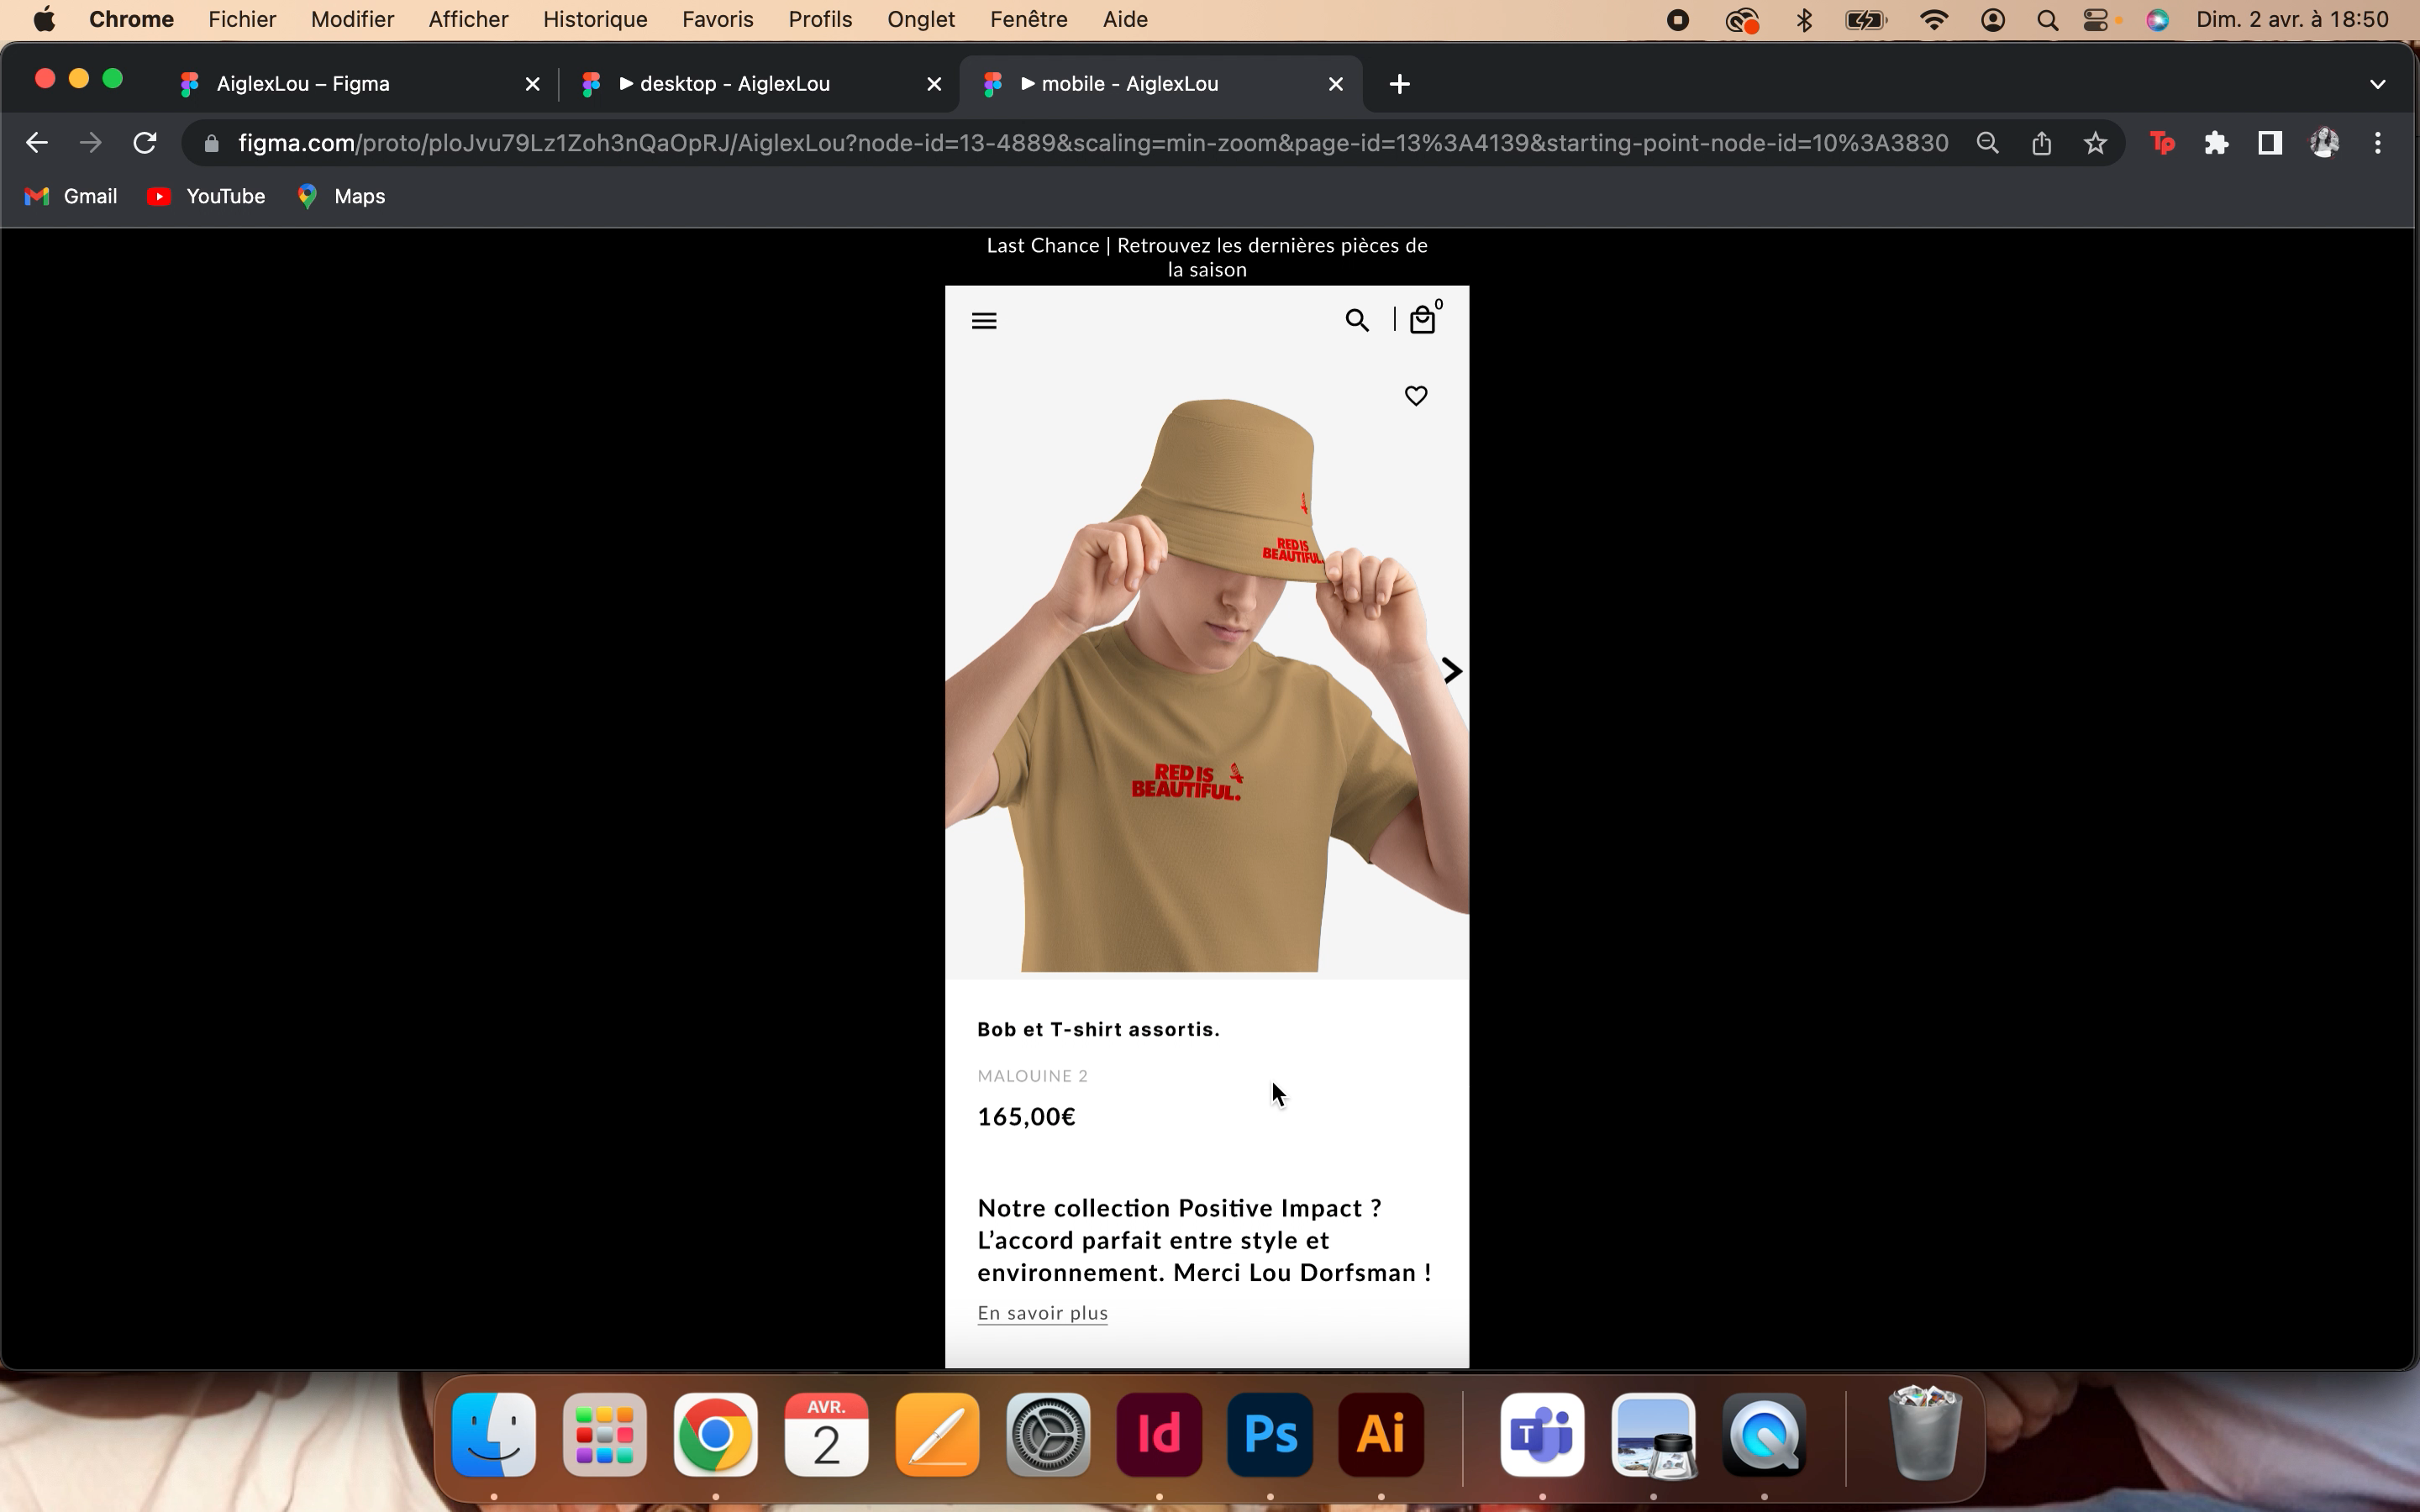Advance to next product image with the arrow
2420x1512 pixels.
click(1452, 671)
